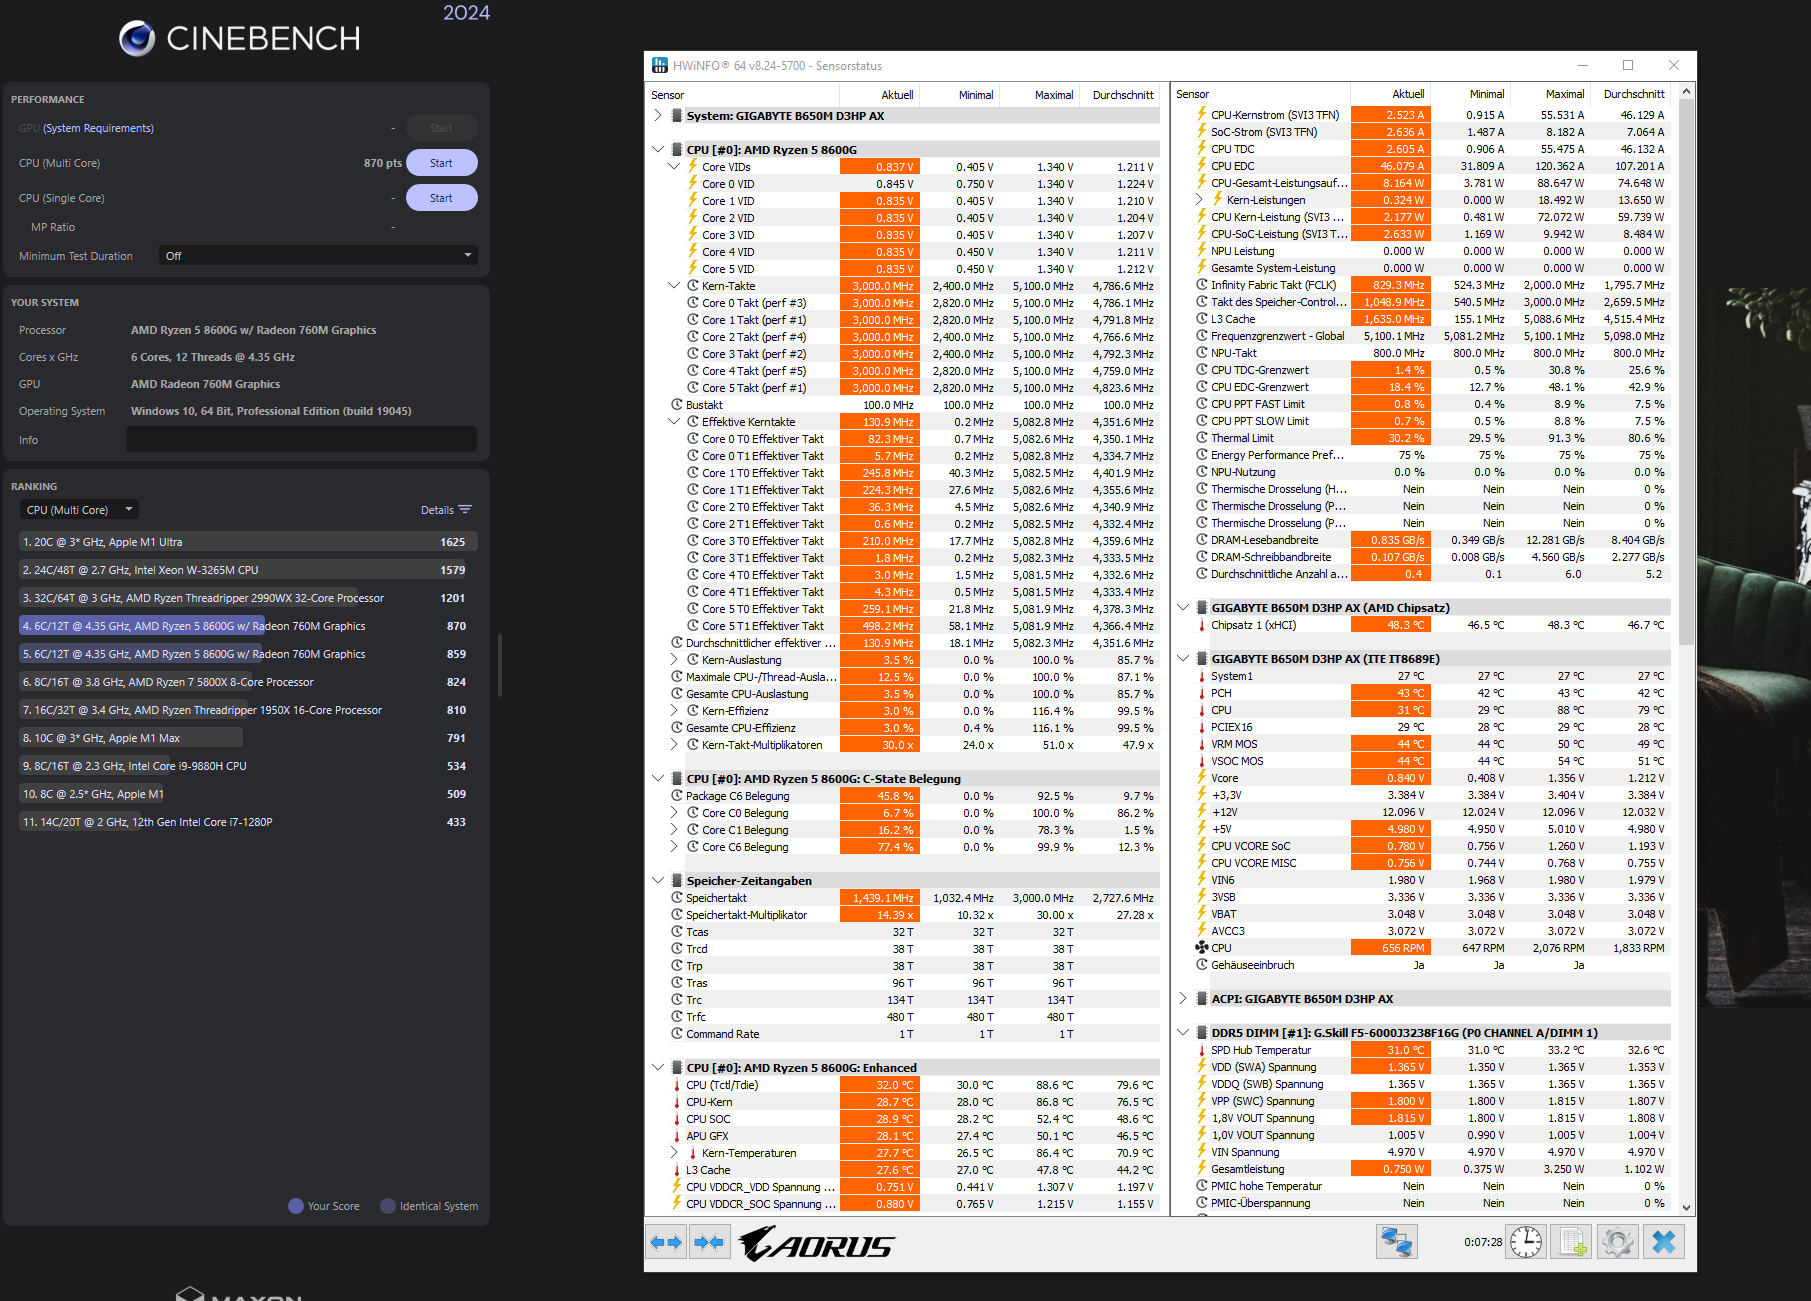
Task: Expand the ACPI: GIGABYTE B650M D3HP AX section
Action: [1183, 999]
